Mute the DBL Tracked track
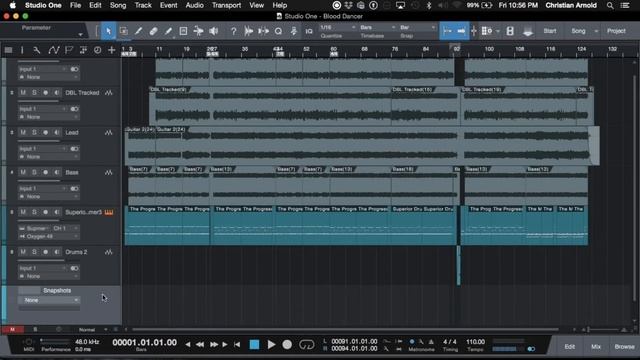 click(x=23, y=93)
